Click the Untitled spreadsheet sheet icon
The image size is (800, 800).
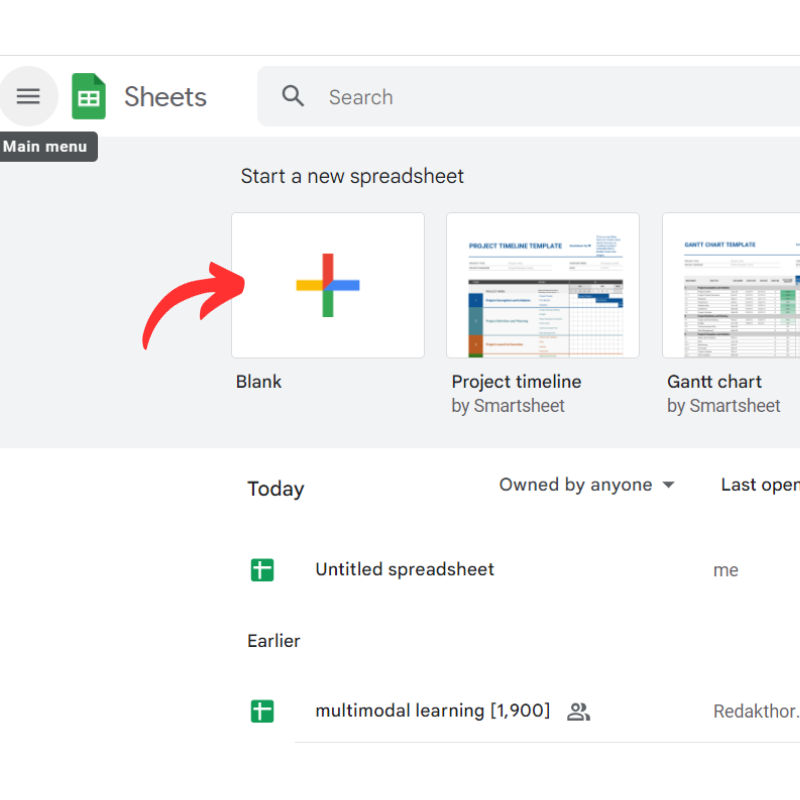click(x=262, y=570)
